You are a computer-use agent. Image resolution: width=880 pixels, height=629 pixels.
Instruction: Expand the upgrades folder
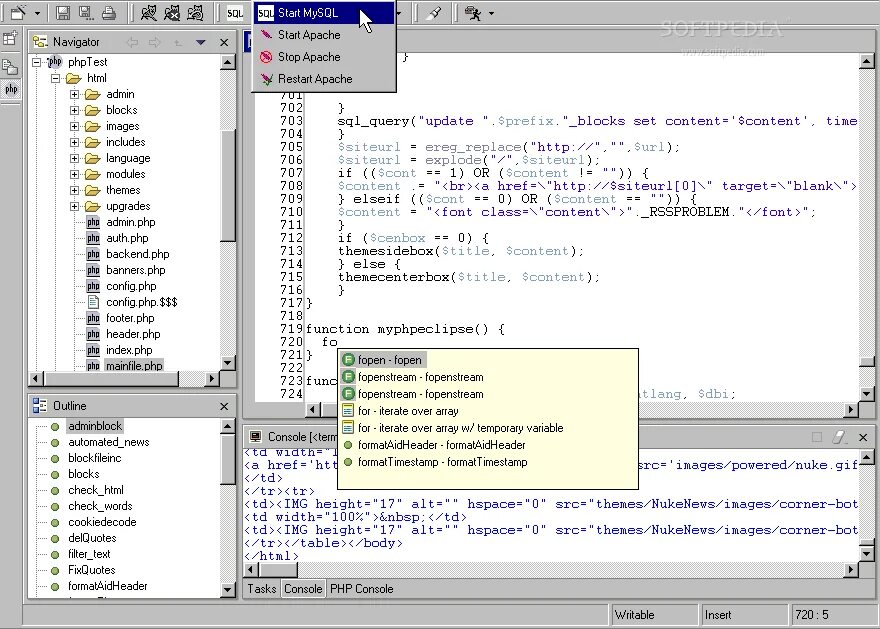coord(74,206)
